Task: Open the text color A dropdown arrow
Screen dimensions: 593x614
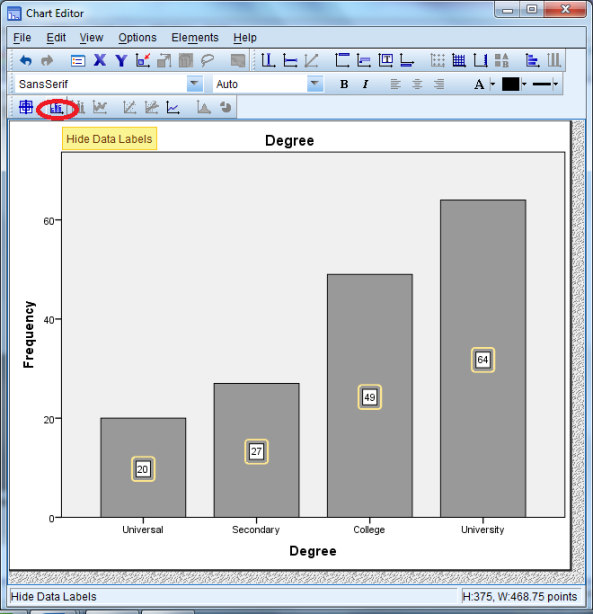Action: pos(493,84)
